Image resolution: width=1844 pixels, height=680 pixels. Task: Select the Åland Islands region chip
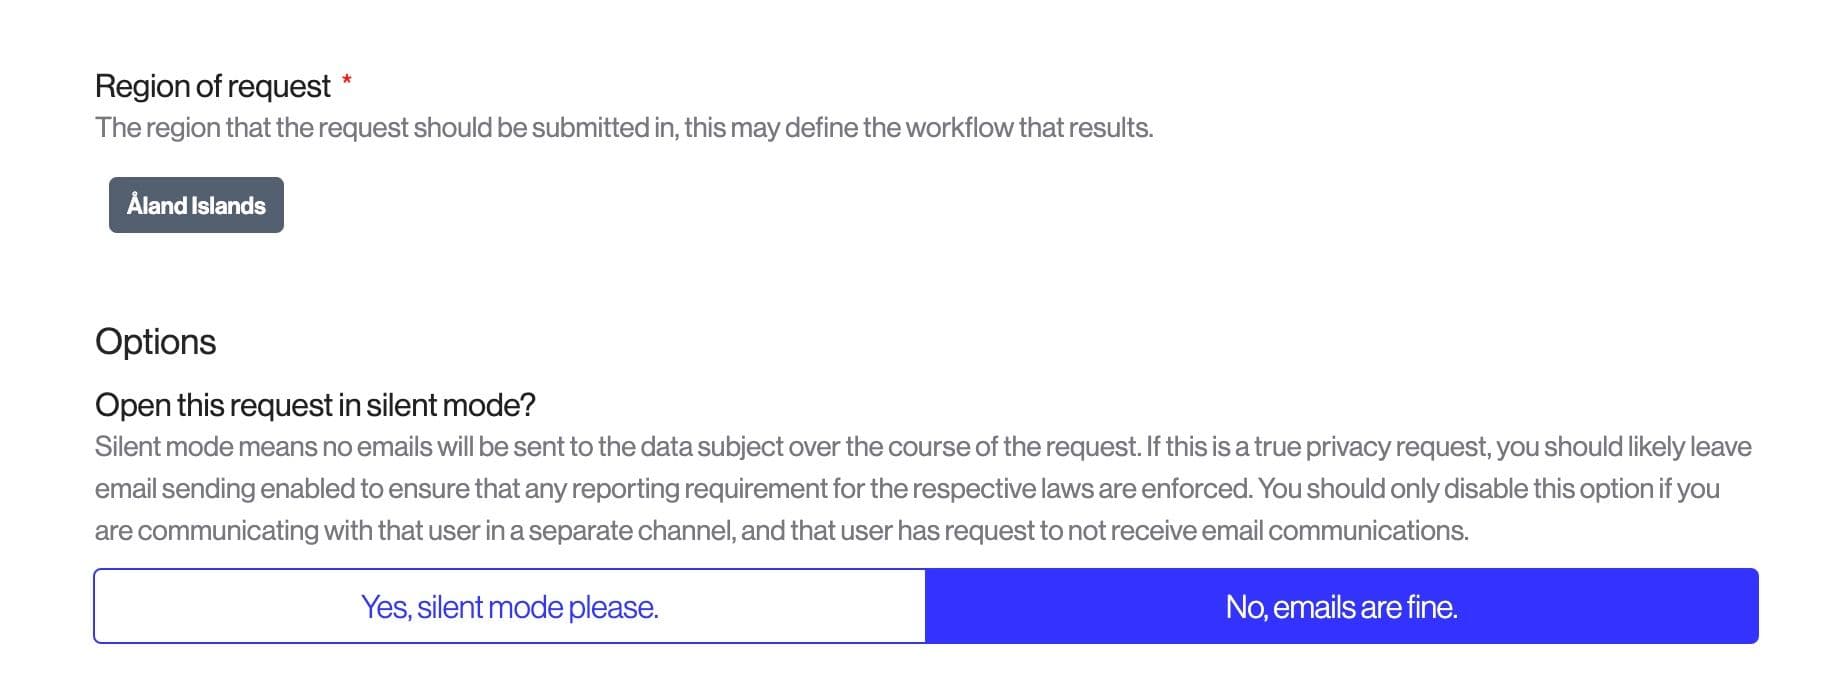tap(196, 205)
